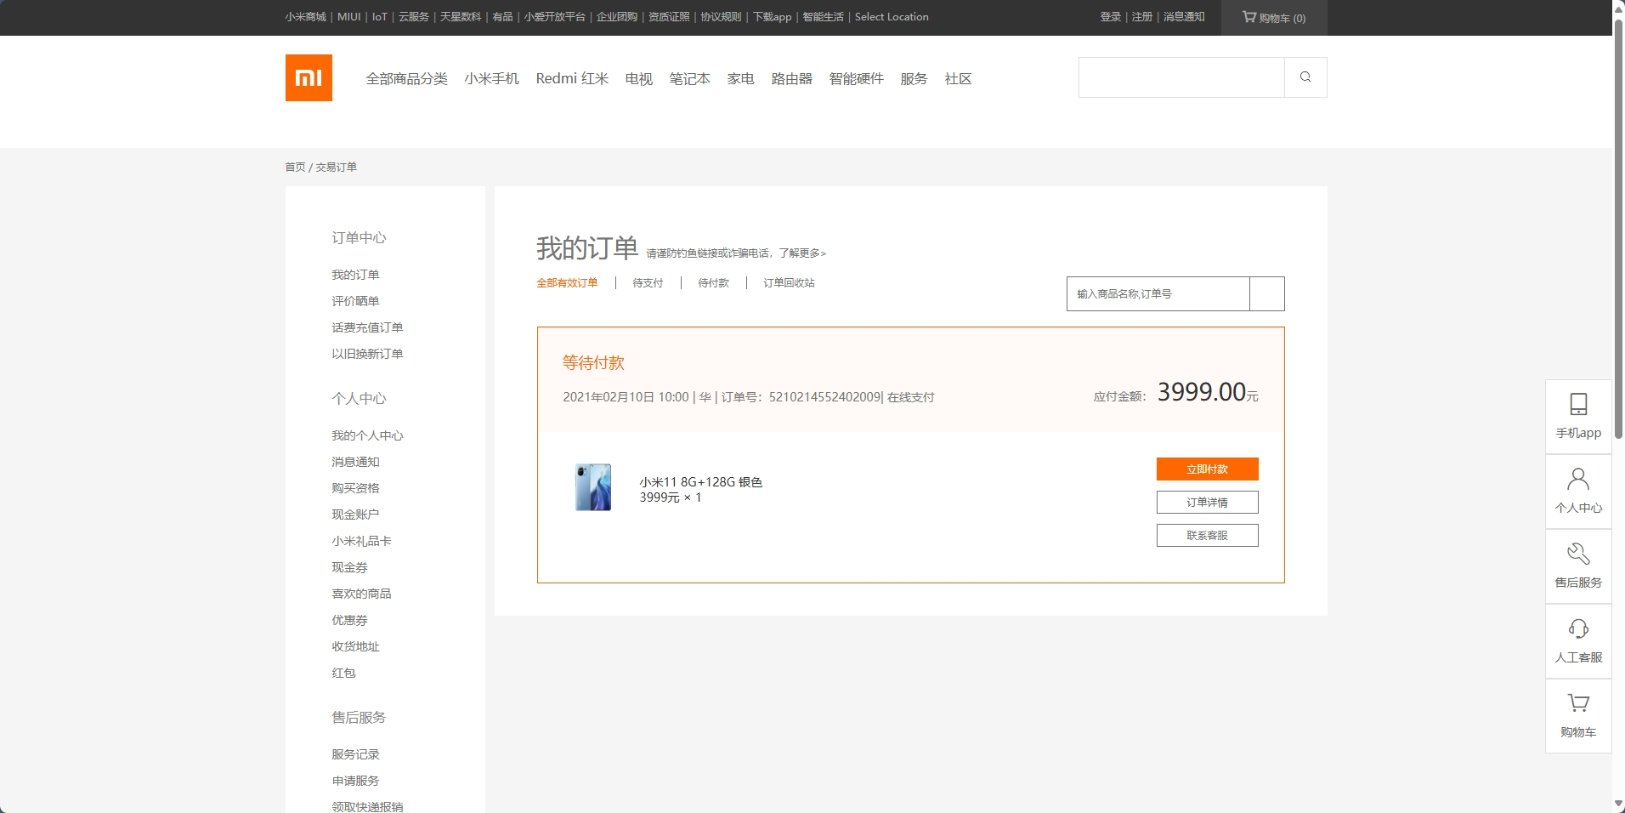
Task: Open 路由器 in main nav
Action: coord(792,78)
